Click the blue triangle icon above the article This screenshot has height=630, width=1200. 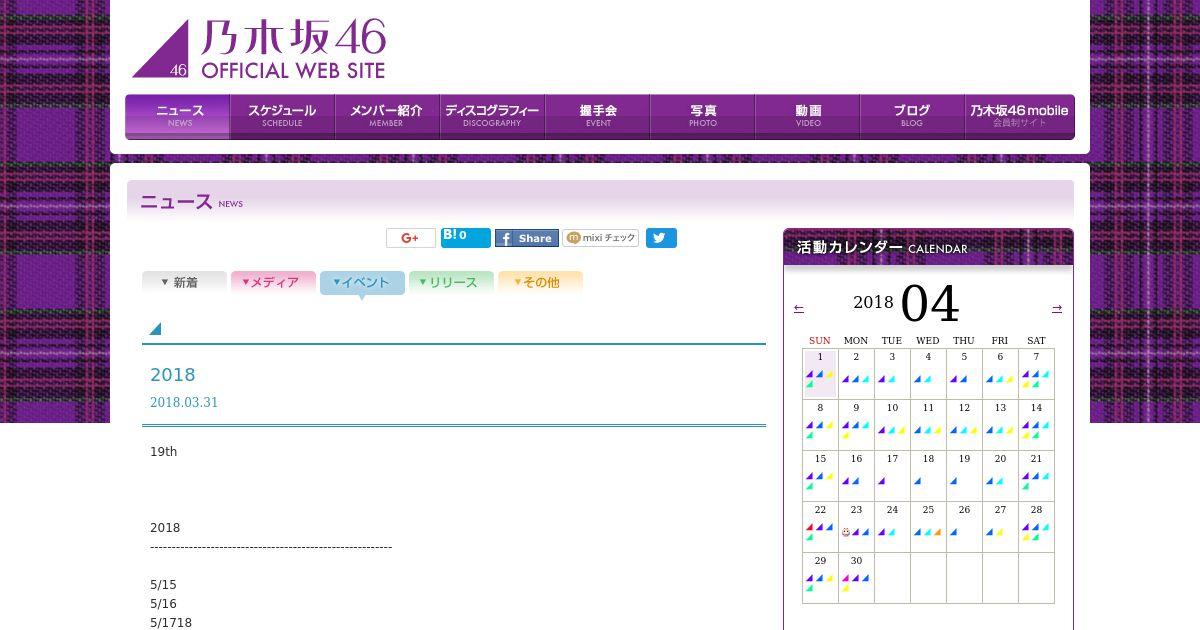pos(155,329)
